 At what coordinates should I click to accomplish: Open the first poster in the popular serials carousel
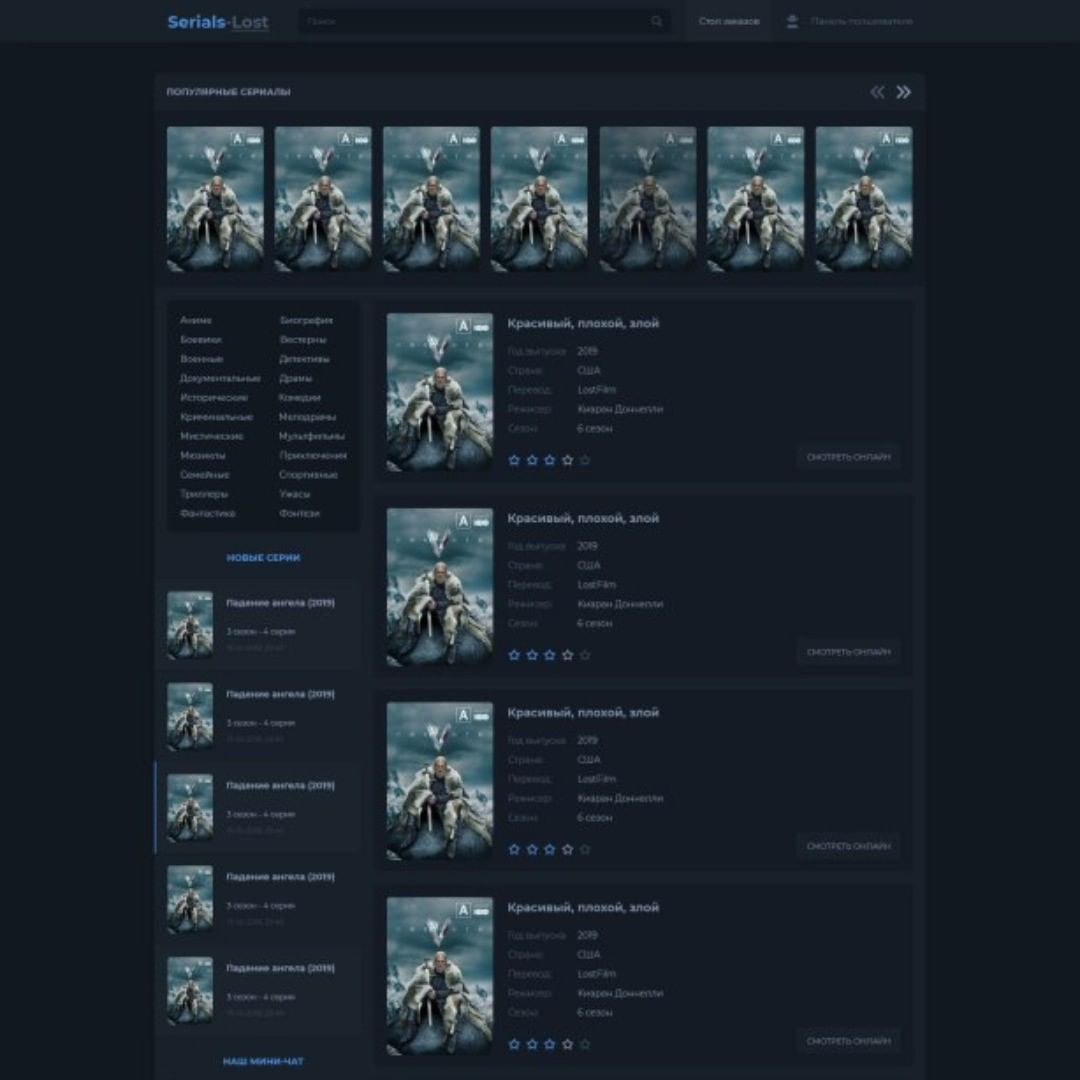tap(215, 198)
